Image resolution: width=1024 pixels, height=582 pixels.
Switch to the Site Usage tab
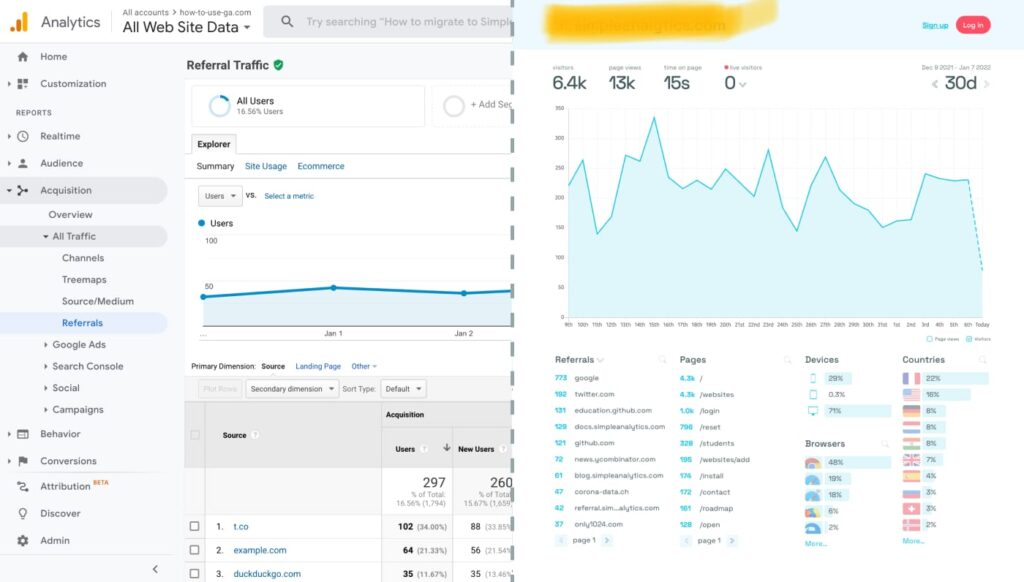coord(265,166)
